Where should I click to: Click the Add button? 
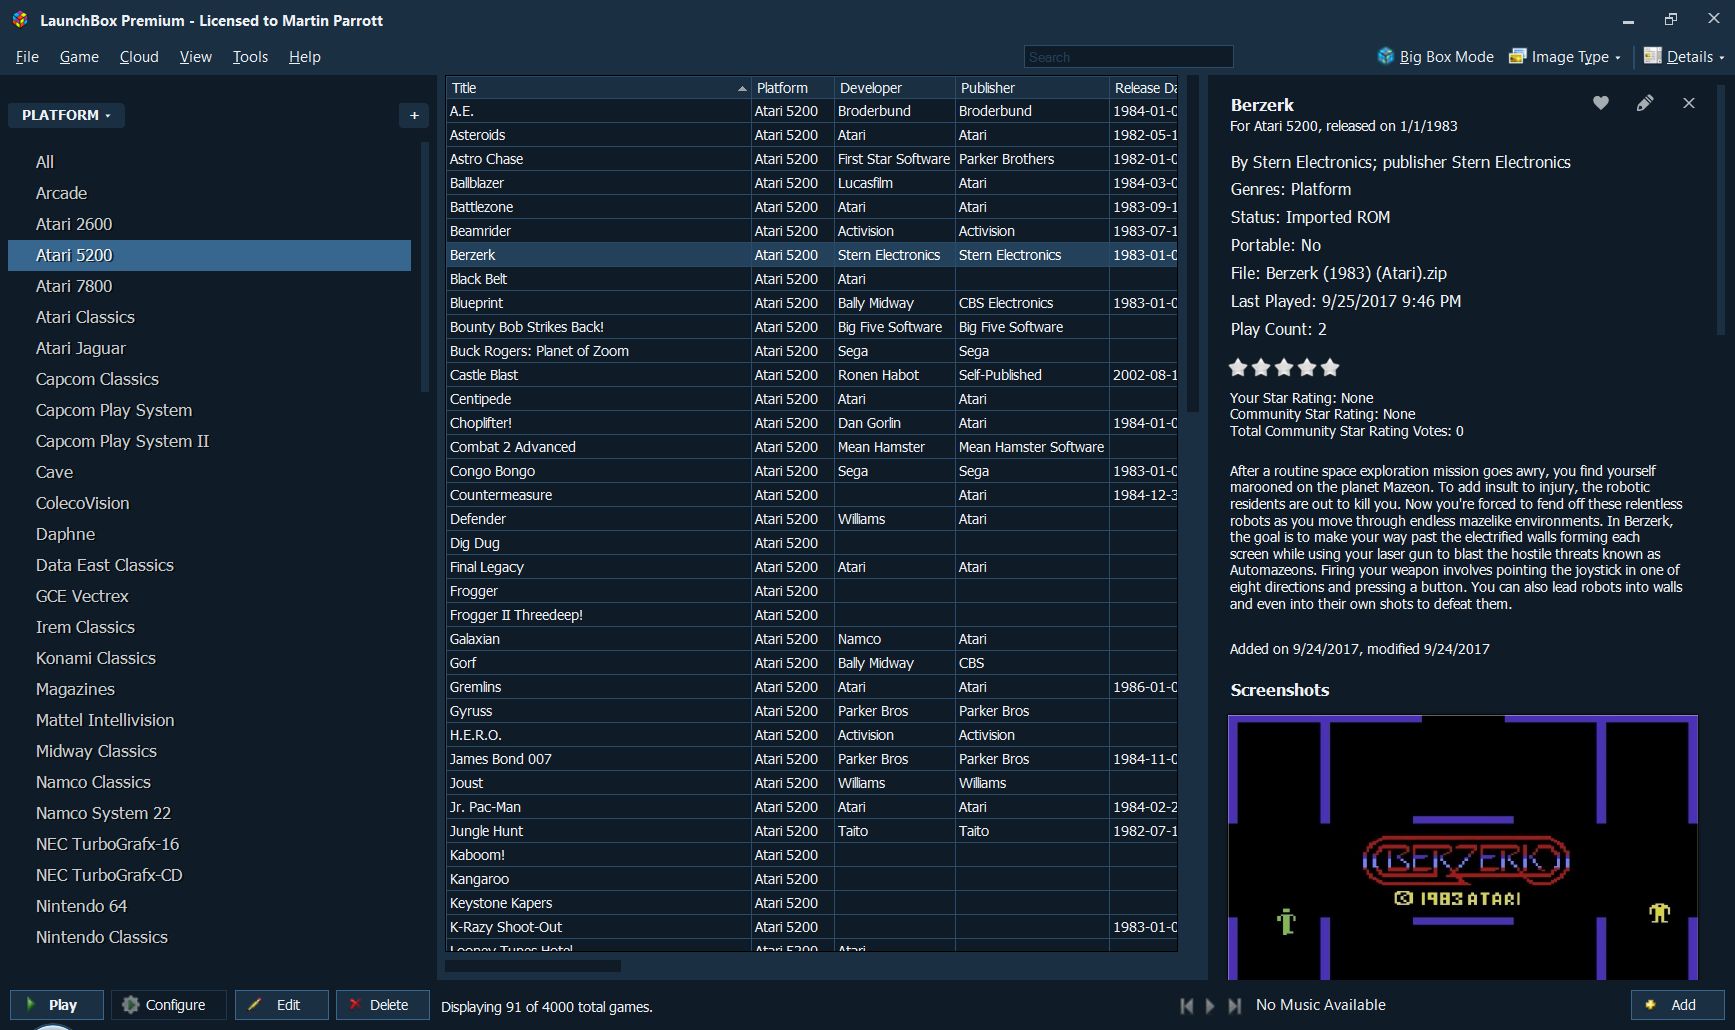click(x=1678, y=1005)
